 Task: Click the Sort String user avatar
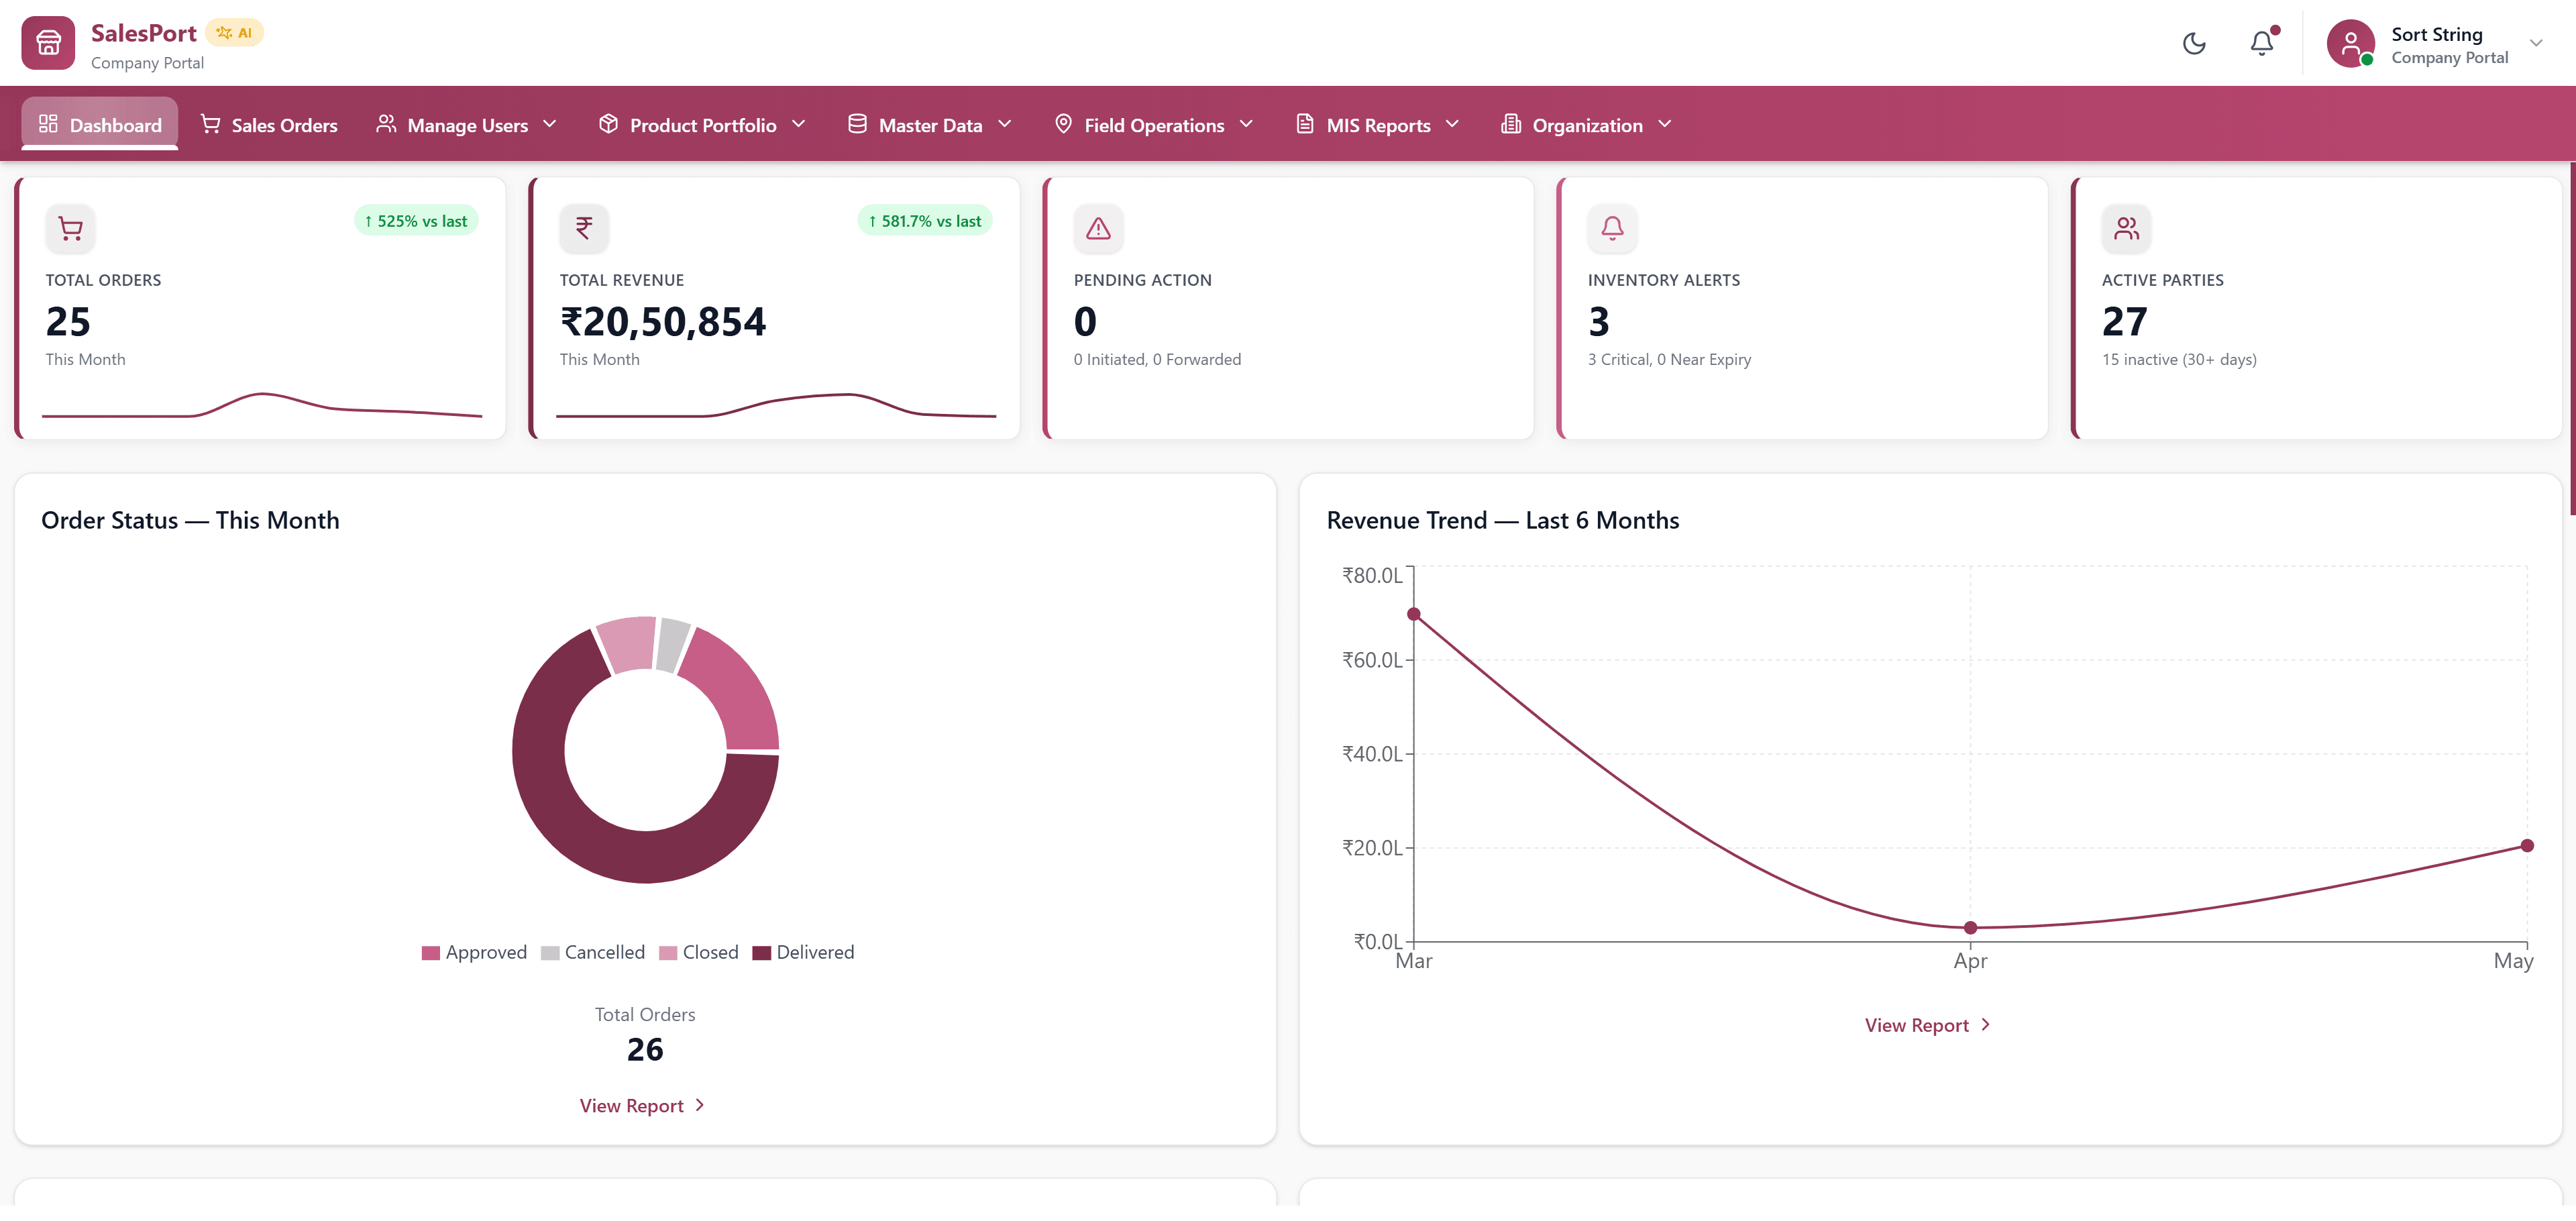click(2350, 43)
